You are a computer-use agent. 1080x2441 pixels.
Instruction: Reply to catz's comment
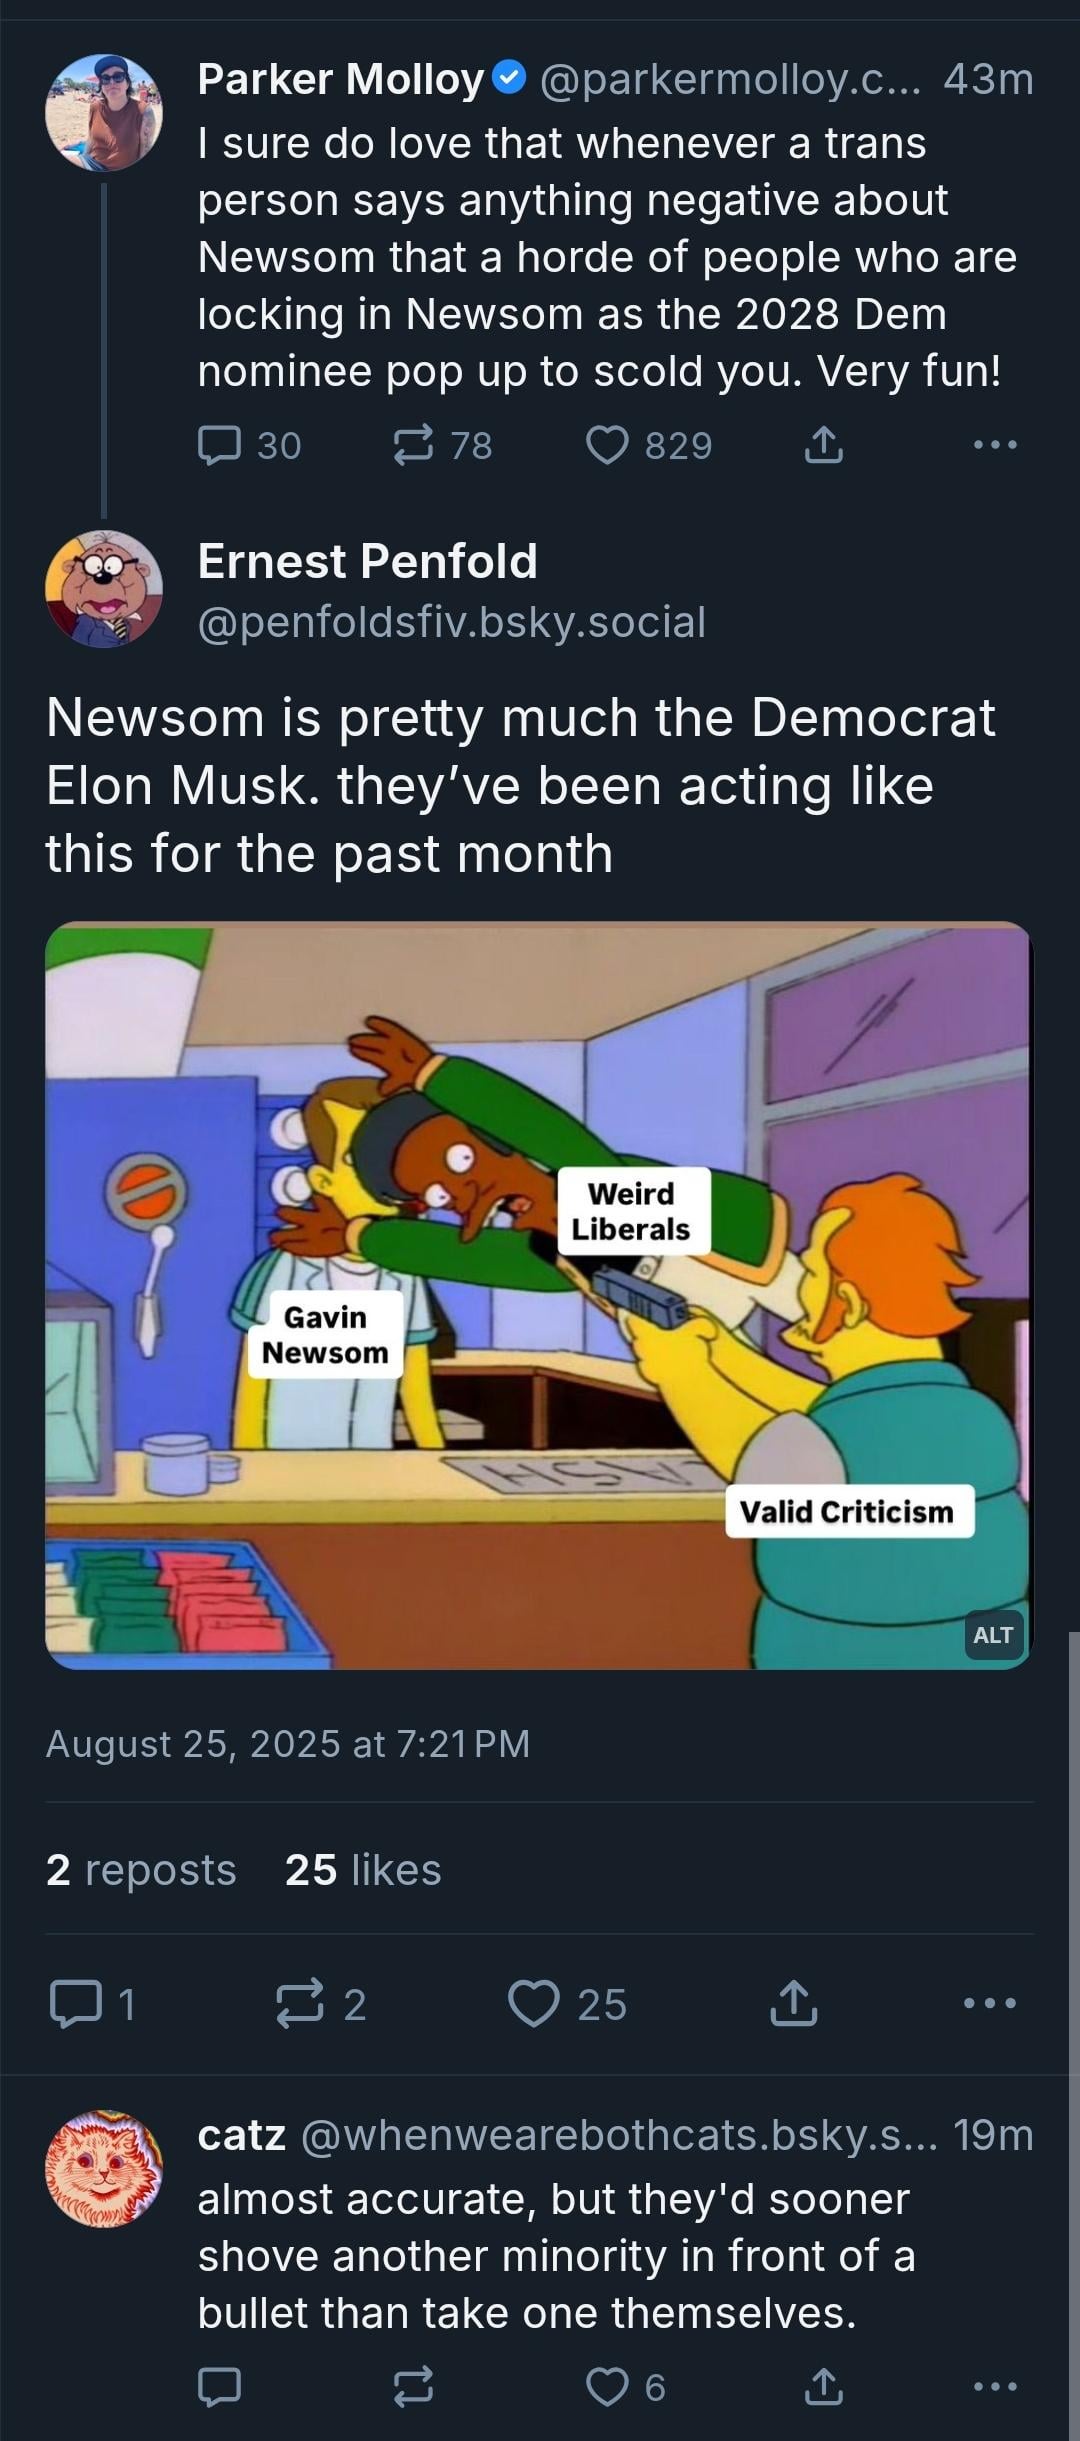(219, 2387)
